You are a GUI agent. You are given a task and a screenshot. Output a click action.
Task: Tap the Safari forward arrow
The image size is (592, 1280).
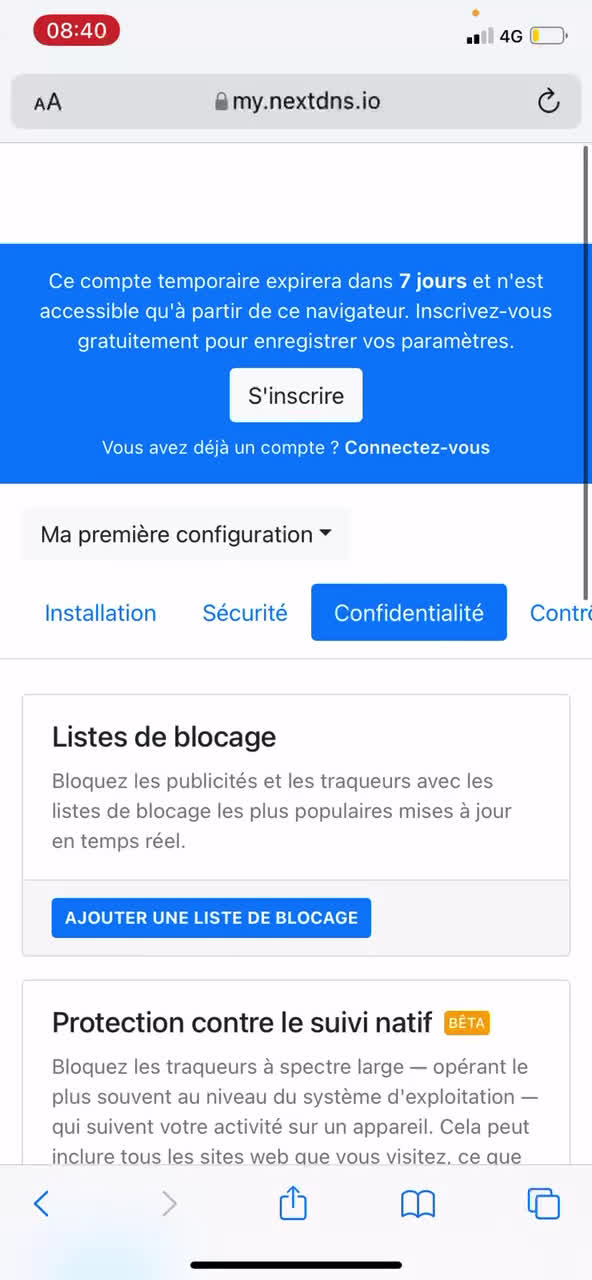coord(169,1204)
